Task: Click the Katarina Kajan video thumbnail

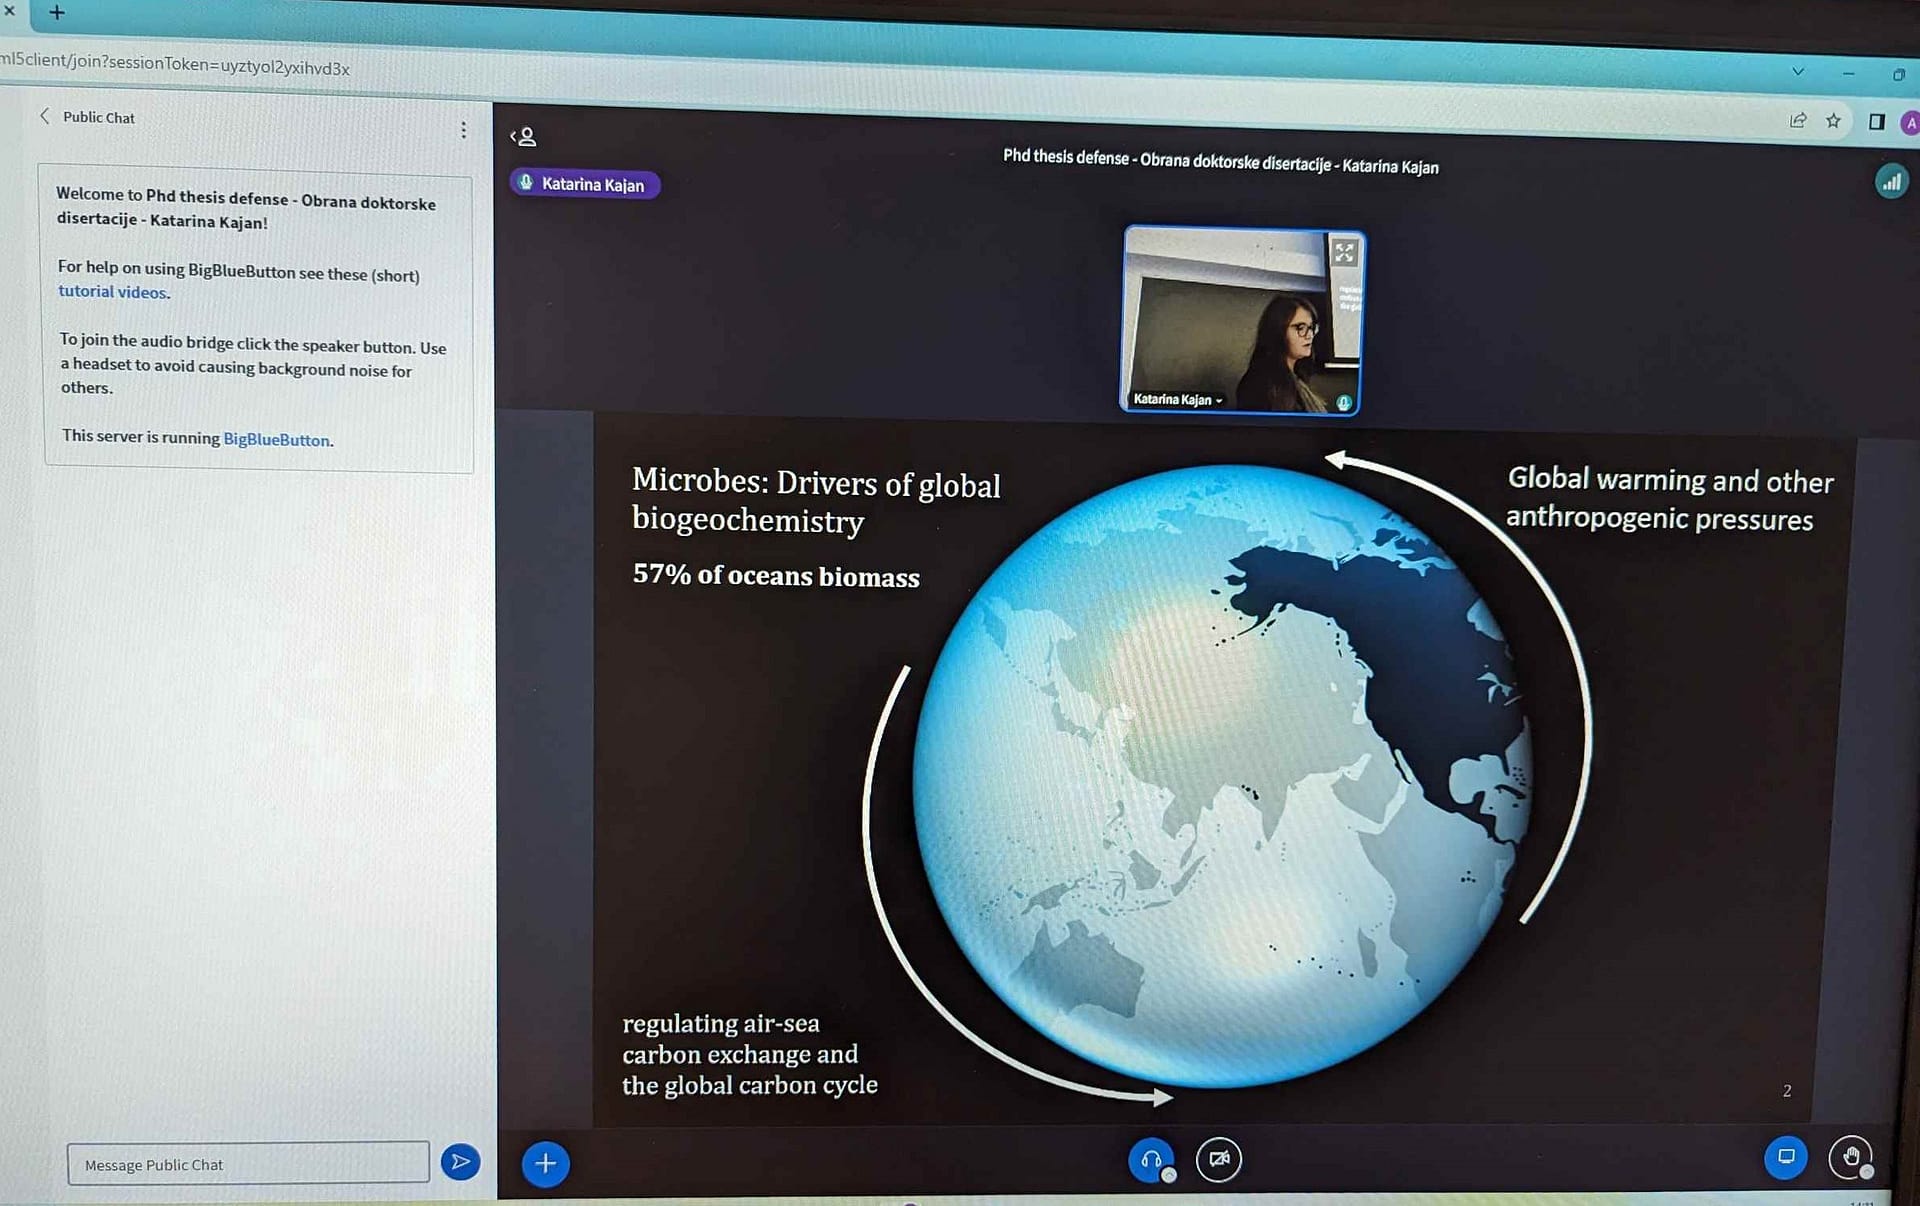Action: 1243,320
